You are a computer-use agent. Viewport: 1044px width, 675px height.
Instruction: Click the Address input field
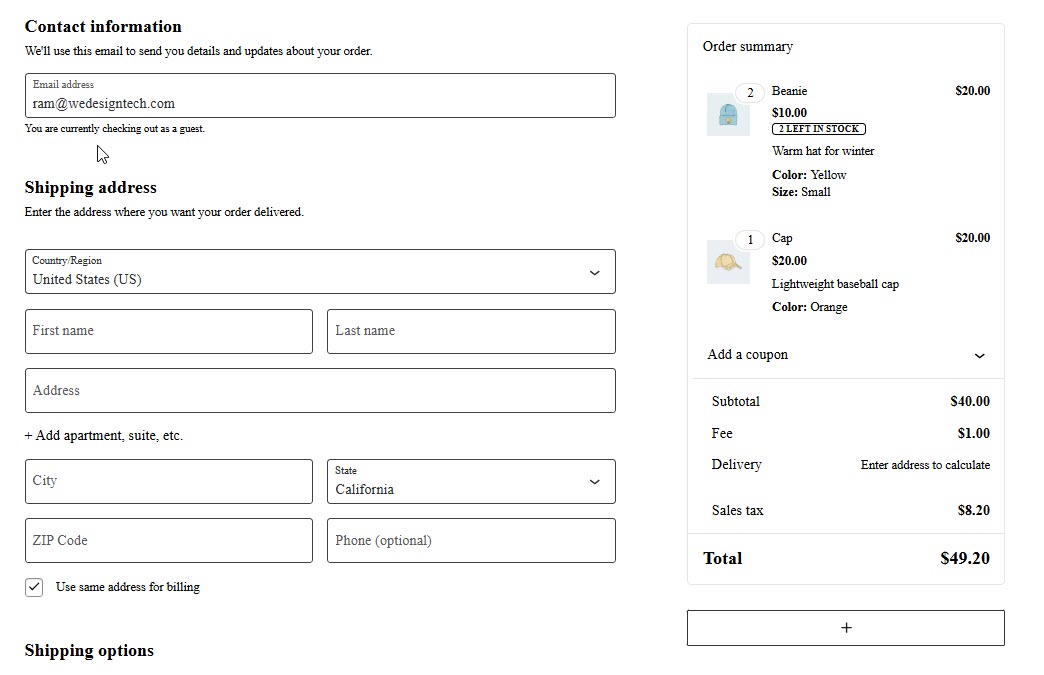click(320, 391)
